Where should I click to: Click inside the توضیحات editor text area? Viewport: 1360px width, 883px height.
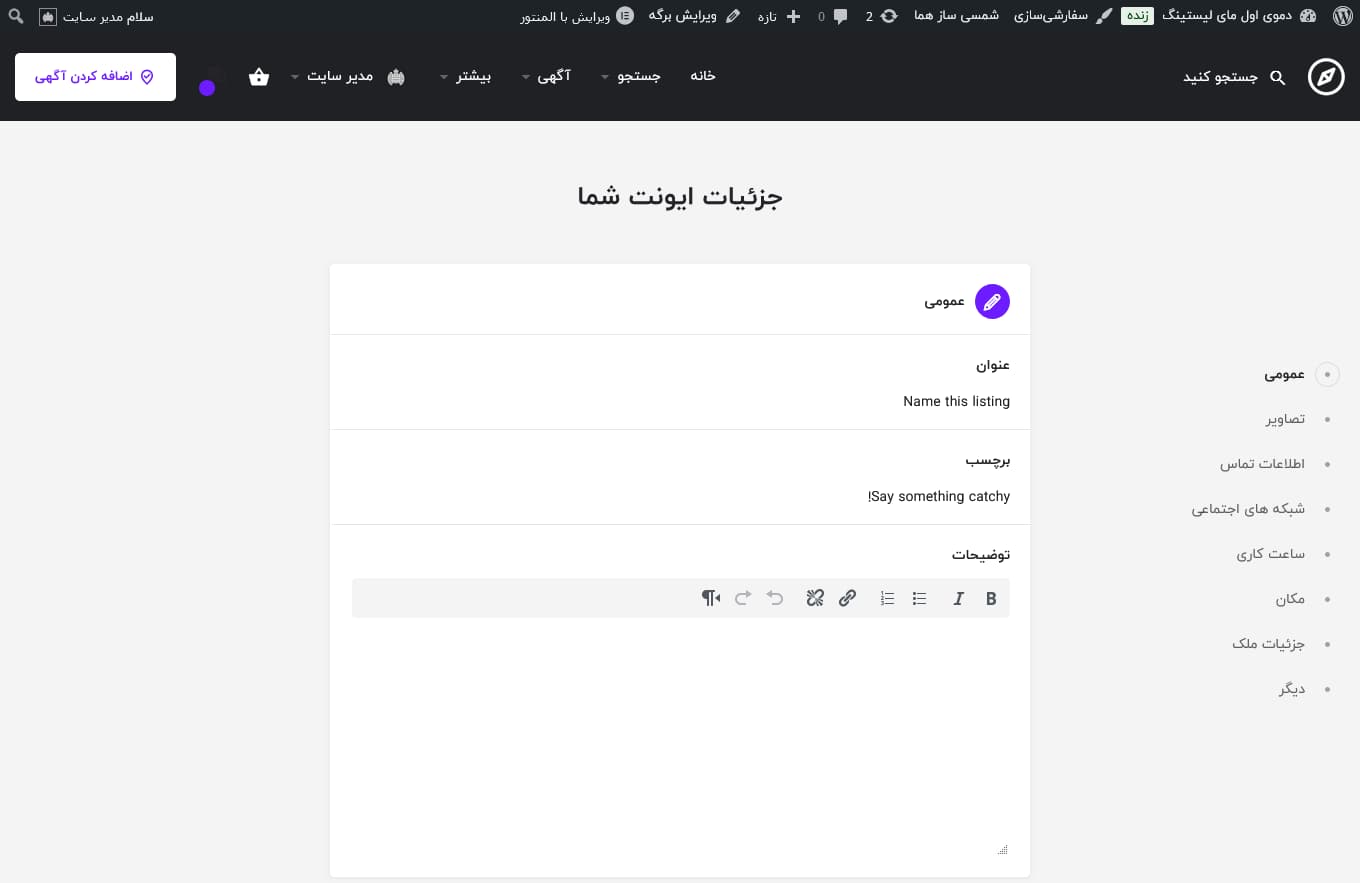coord(680,735)
